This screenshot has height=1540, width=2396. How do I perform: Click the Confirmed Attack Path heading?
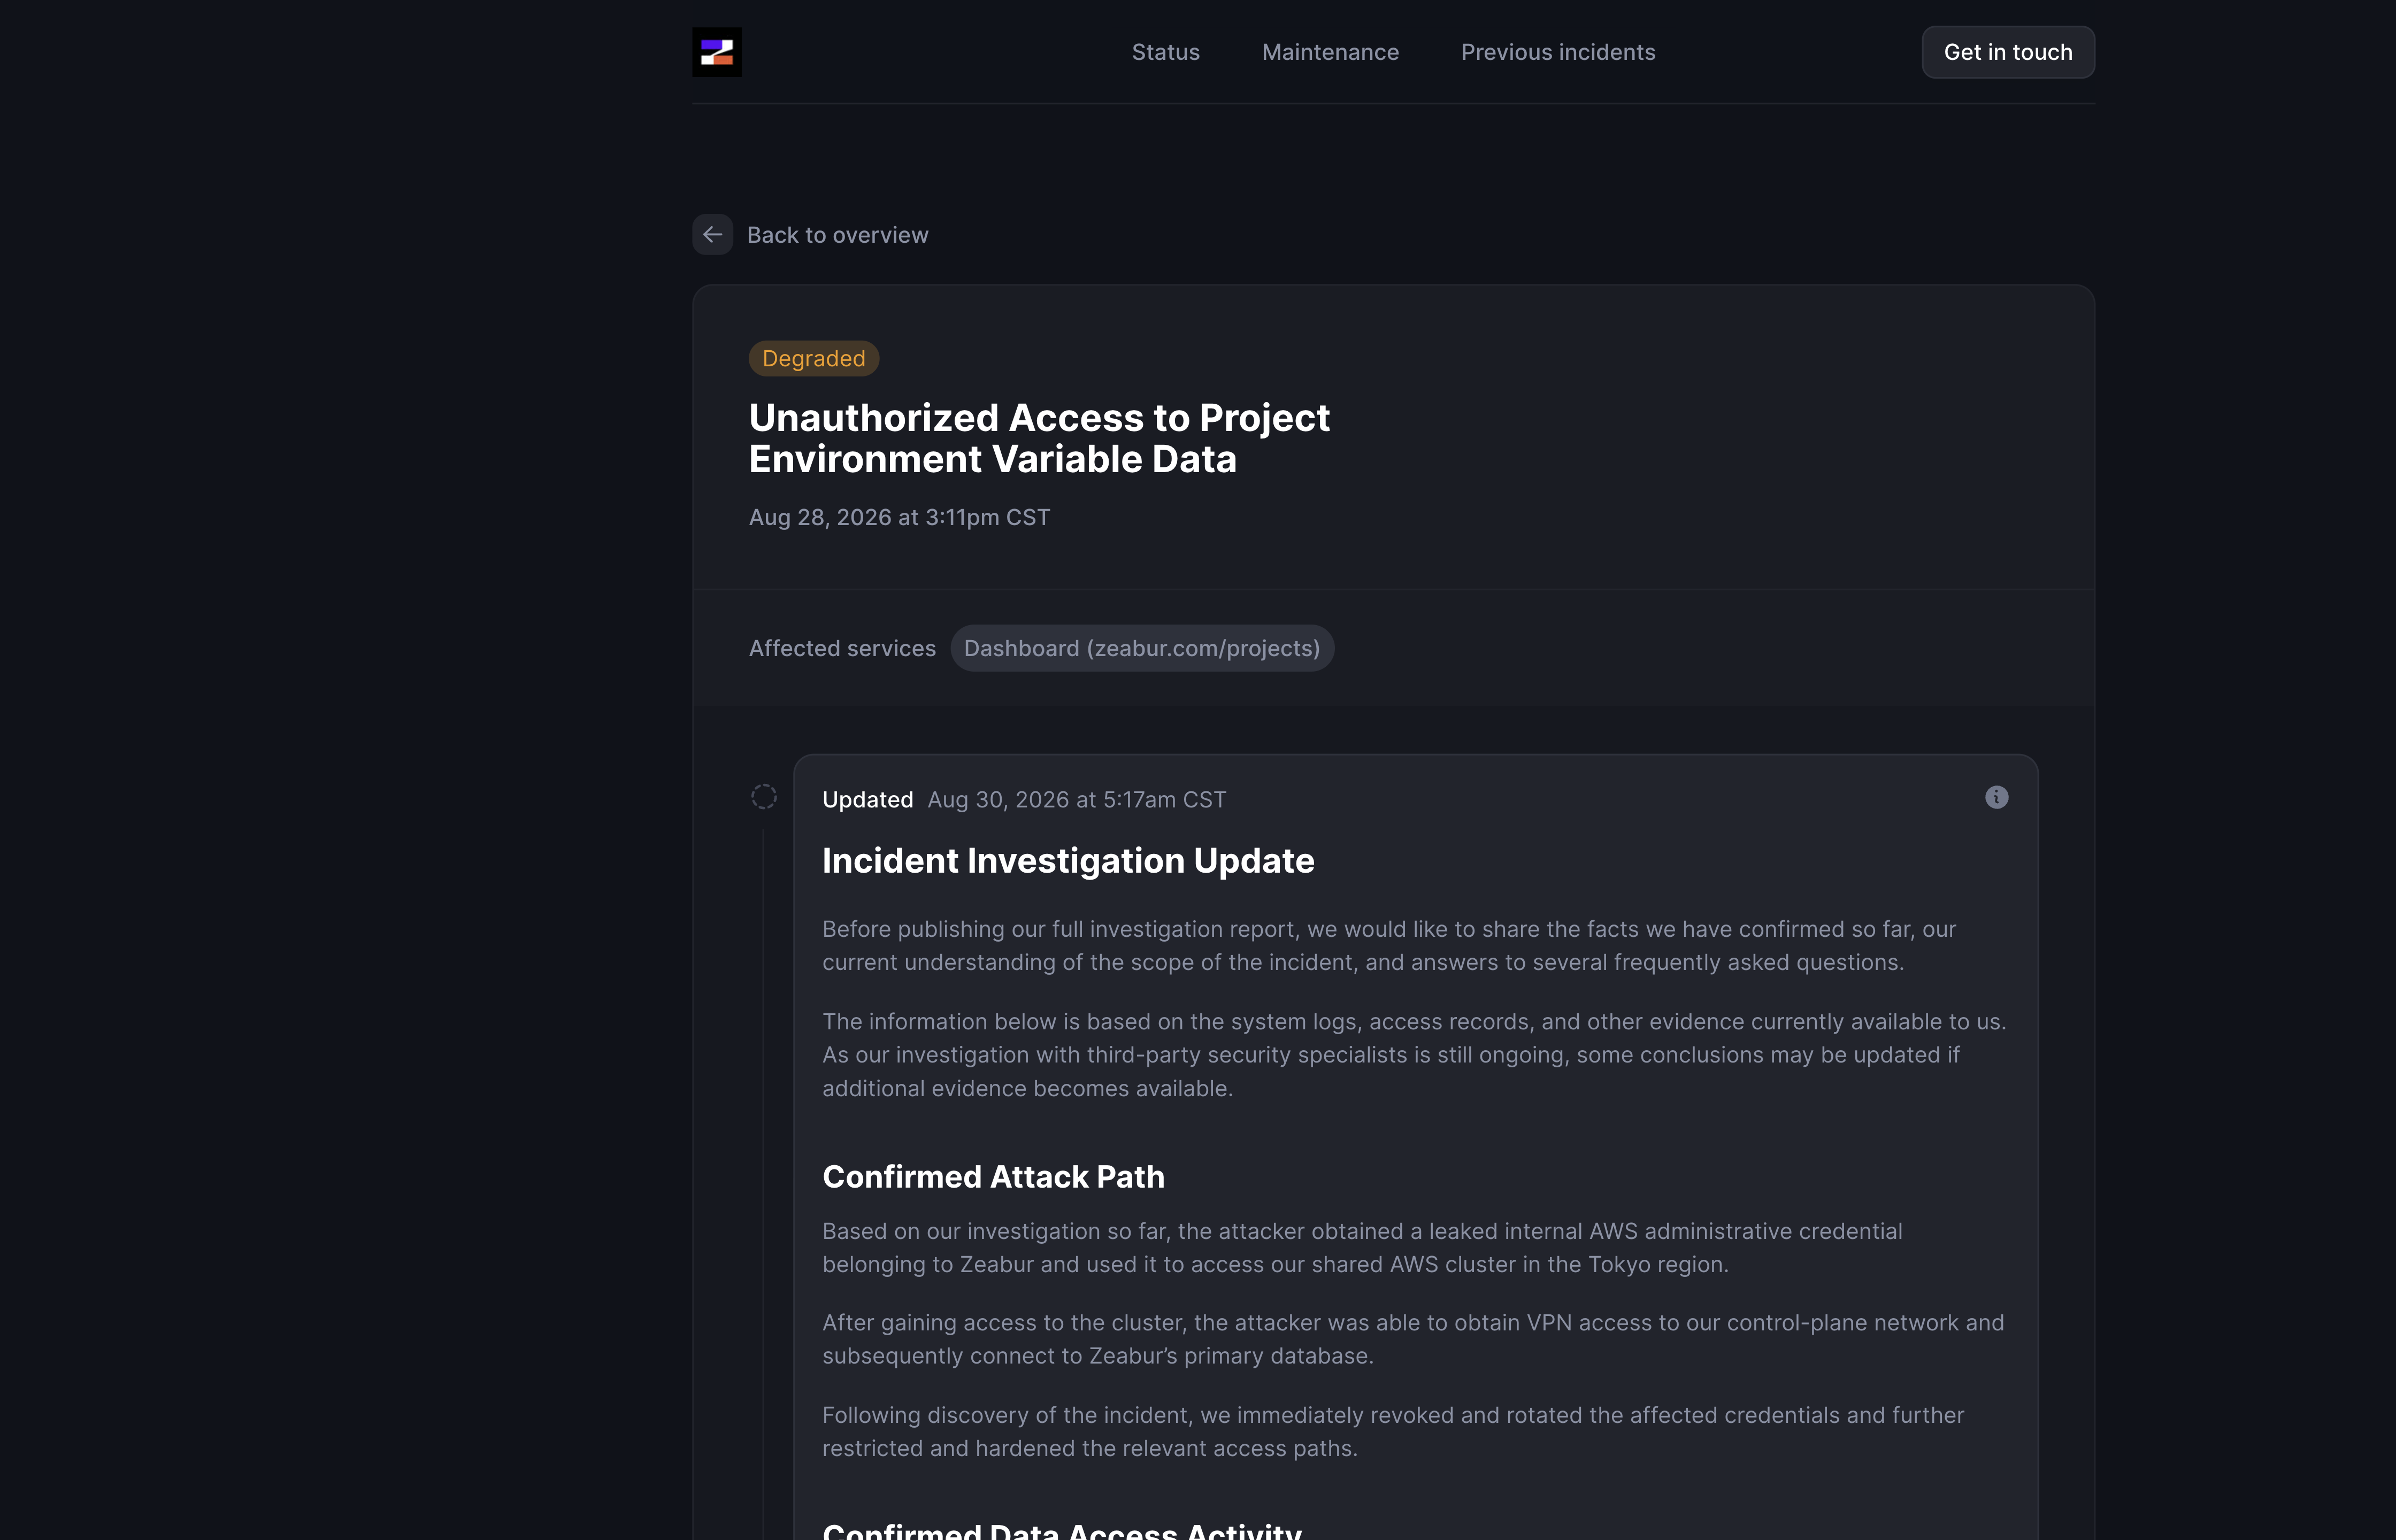[993, 1177]
